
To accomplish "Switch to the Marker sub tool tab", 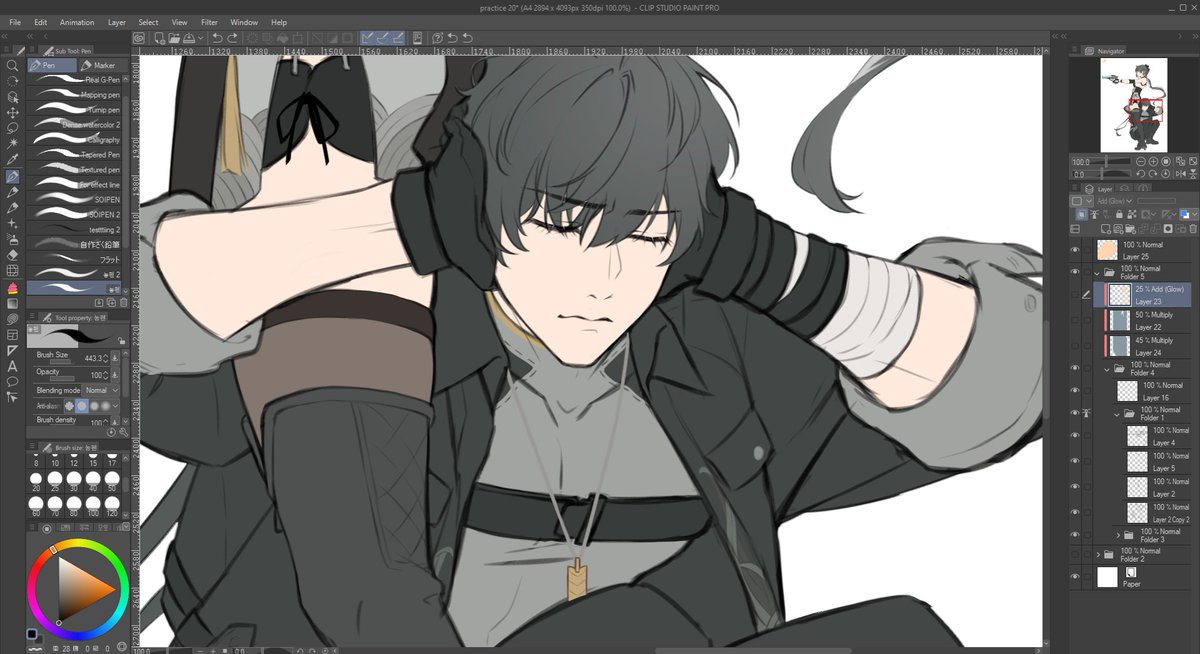I will tap(104, 65).
